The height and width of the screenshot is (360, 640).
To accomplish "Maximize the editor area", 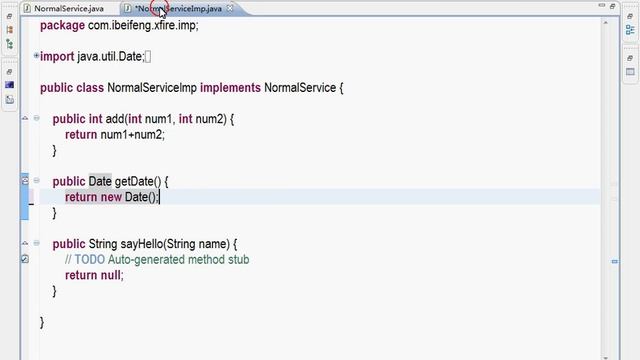I will pyautogui.click(x=612, y=6).
